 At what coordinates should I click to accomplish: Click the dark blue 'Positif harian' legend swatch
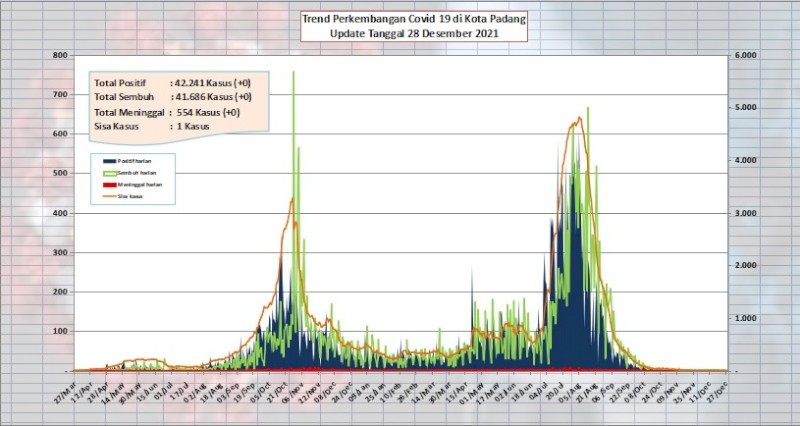point(109,161)
